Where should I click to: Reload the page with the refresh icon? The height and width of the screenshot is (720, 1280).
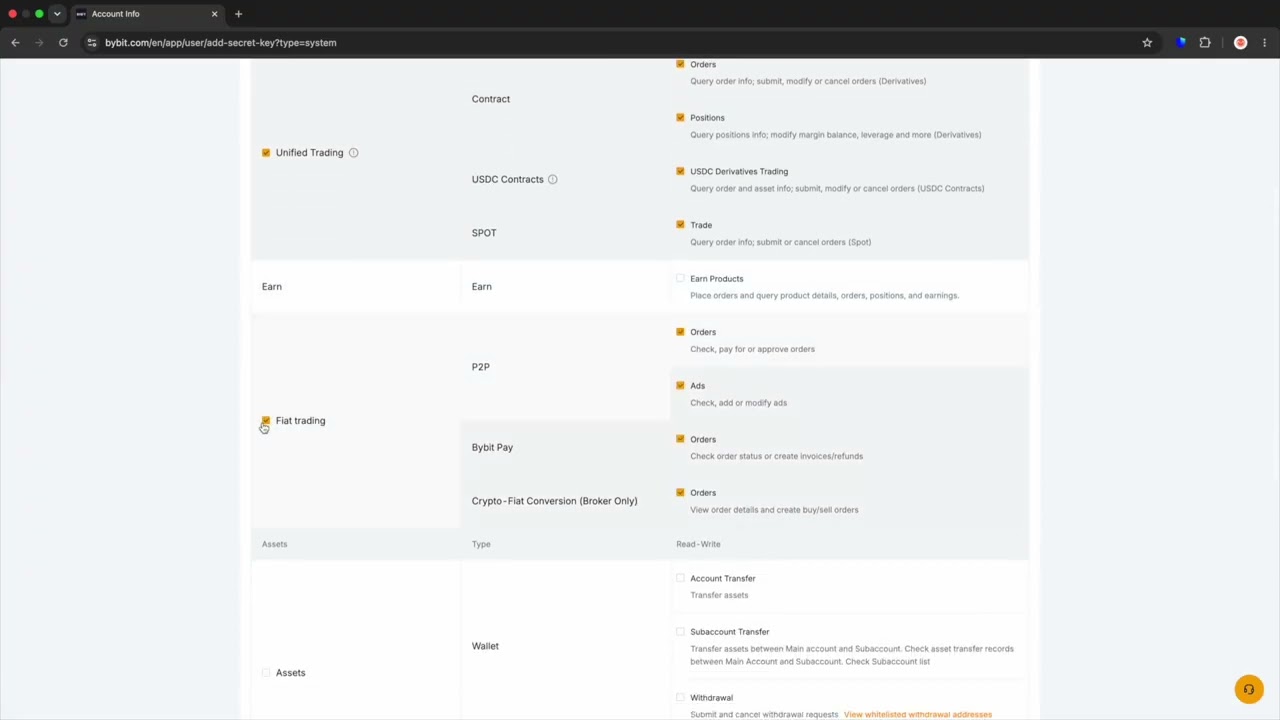(63, 43)
